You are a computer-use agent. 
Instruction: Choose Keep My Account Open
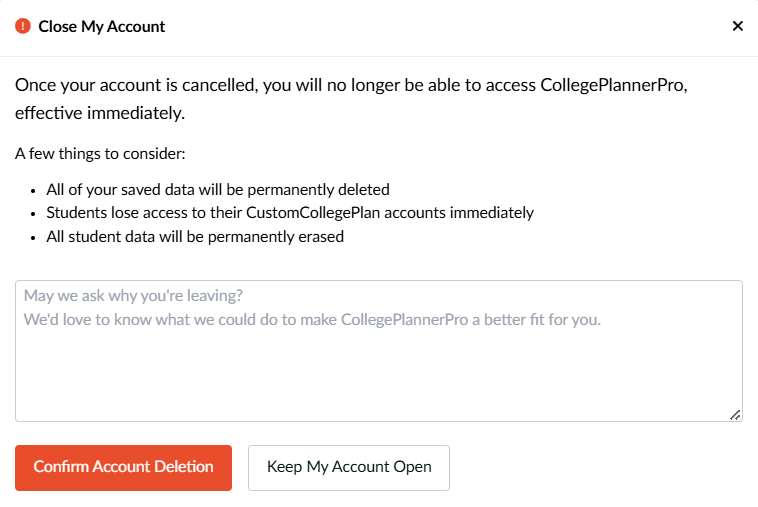tap(349, 467)
